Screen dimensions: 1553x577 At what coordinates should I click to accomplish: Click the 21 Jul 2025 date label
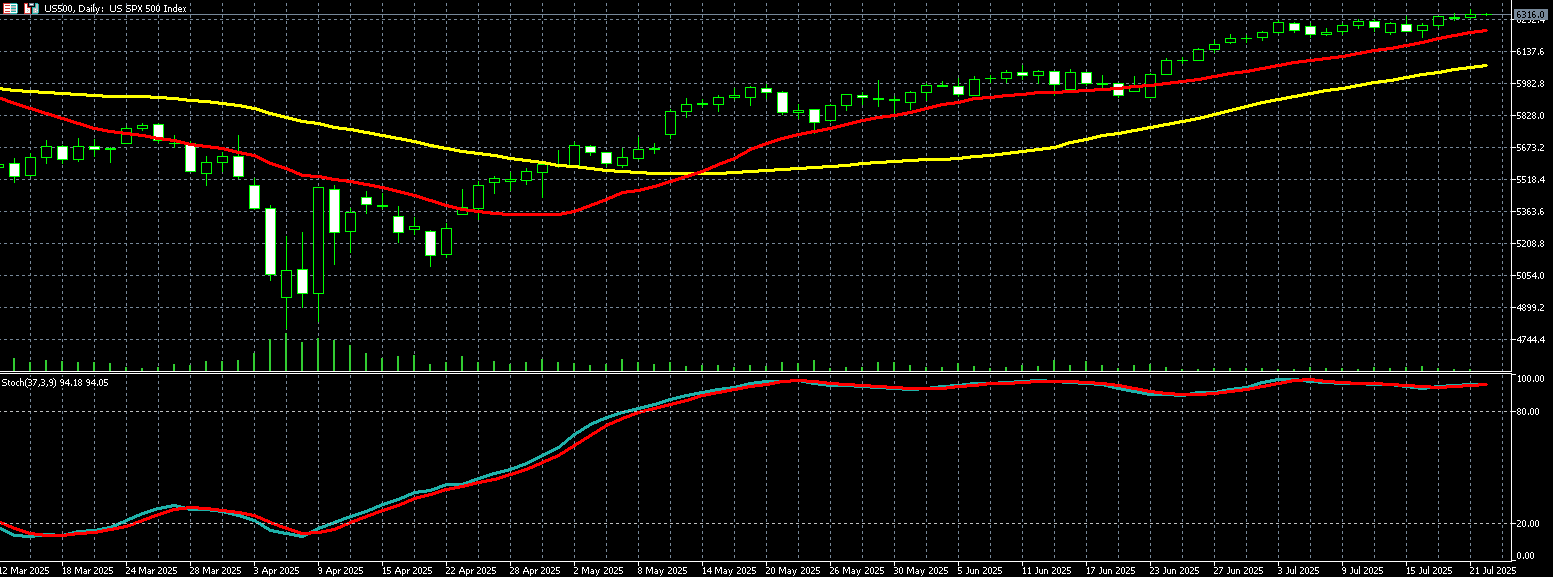(x=1494, y=570)
